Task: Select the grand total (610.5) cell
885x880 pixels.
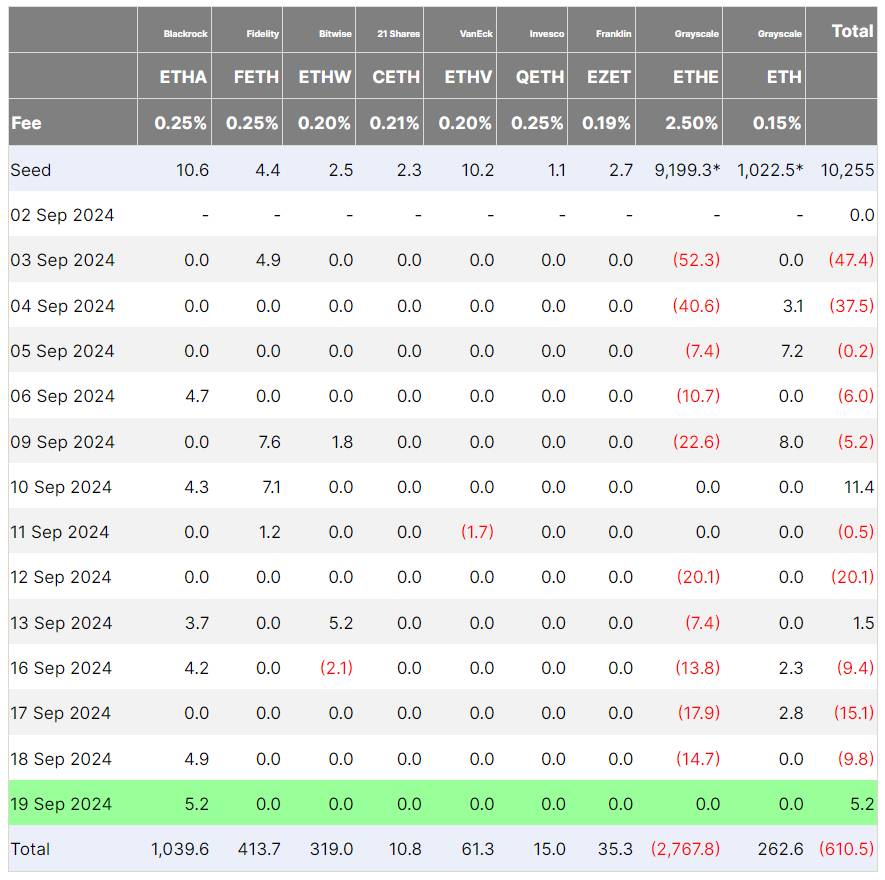Action: (847, 849)
